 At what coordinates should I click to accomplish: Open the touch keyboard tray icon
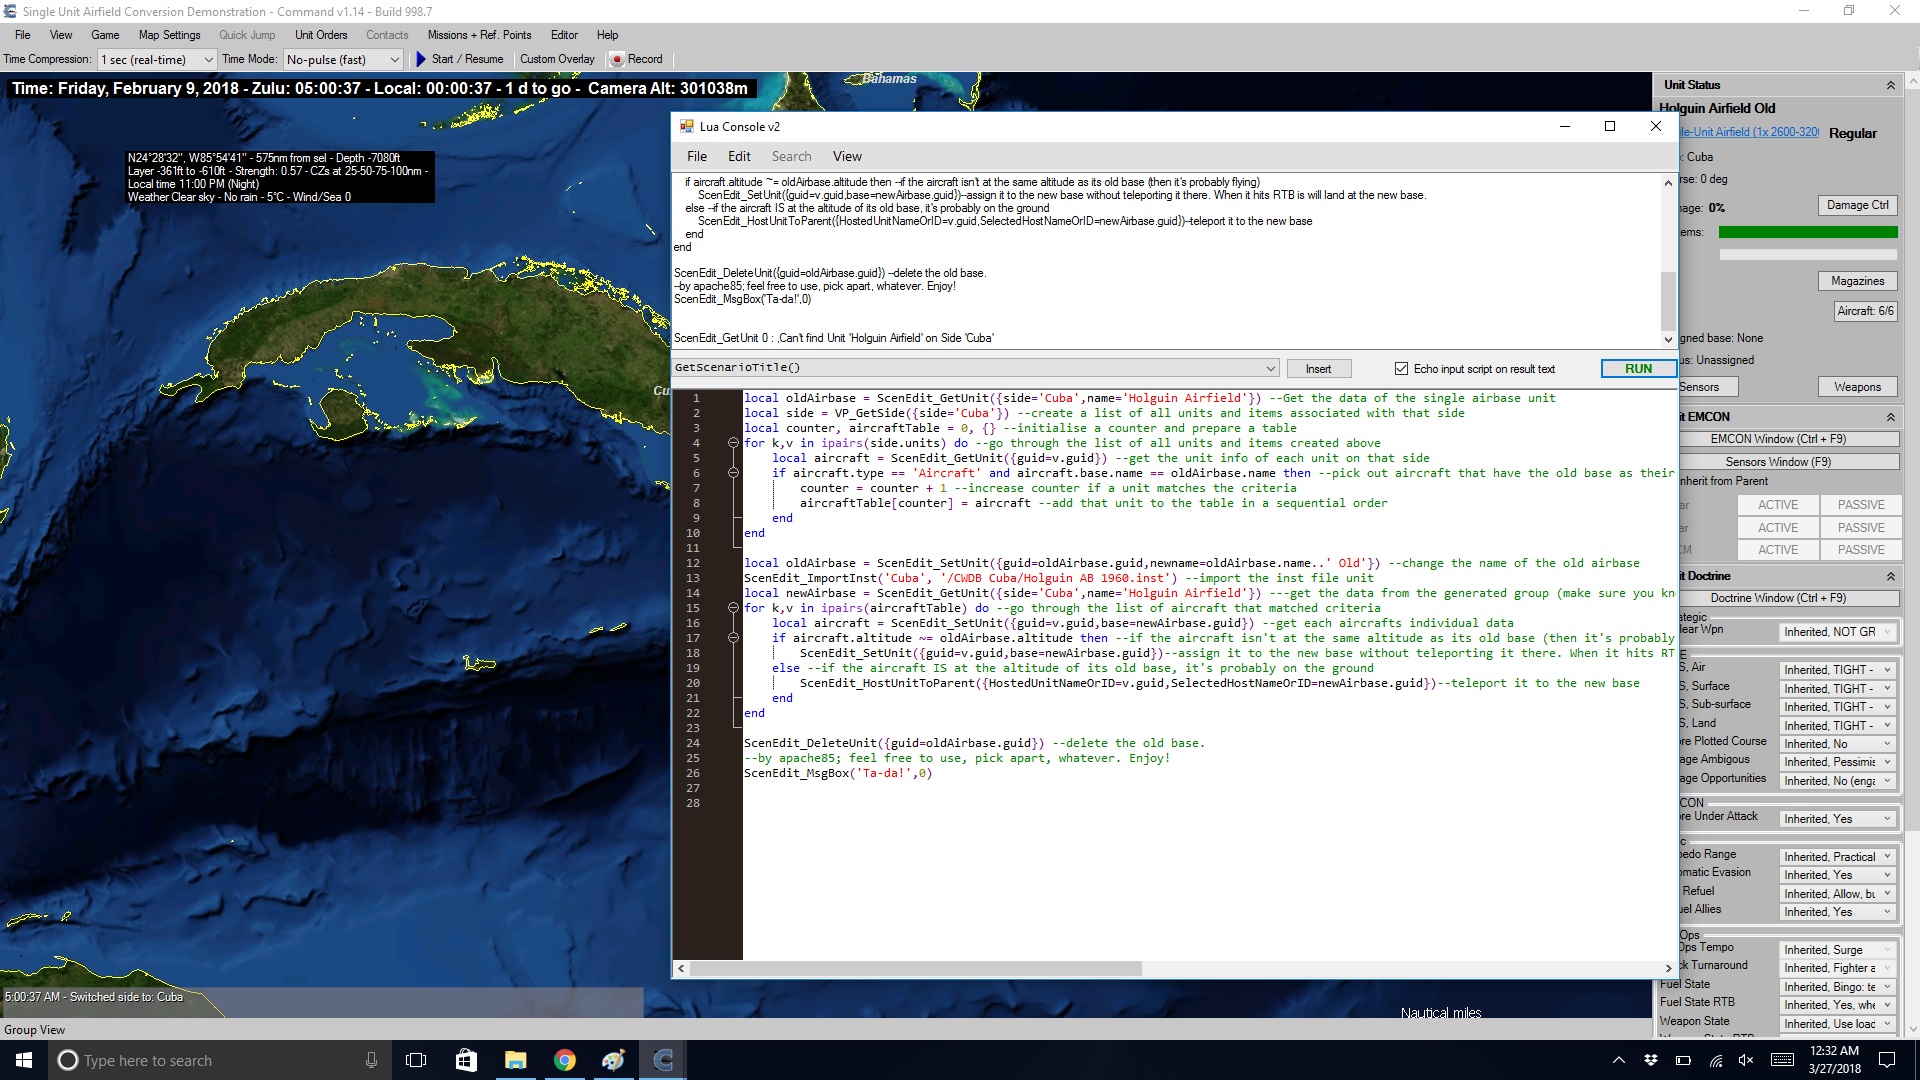(x=1782, y=1060)
